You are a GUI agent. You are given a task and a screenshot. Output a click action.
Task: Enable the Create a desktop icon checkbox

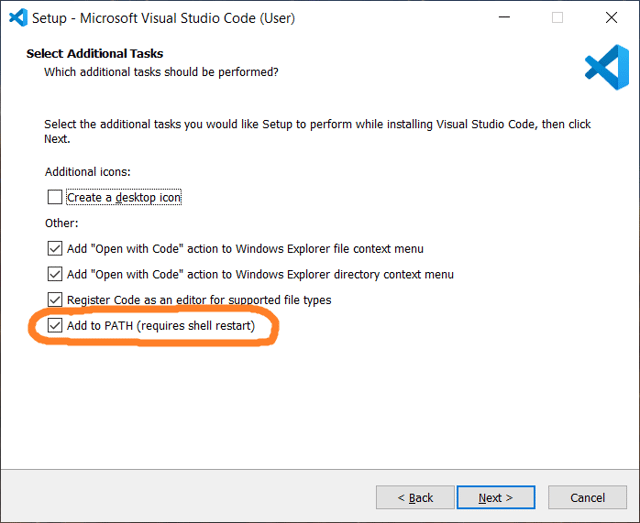click(x=55, y=198)
